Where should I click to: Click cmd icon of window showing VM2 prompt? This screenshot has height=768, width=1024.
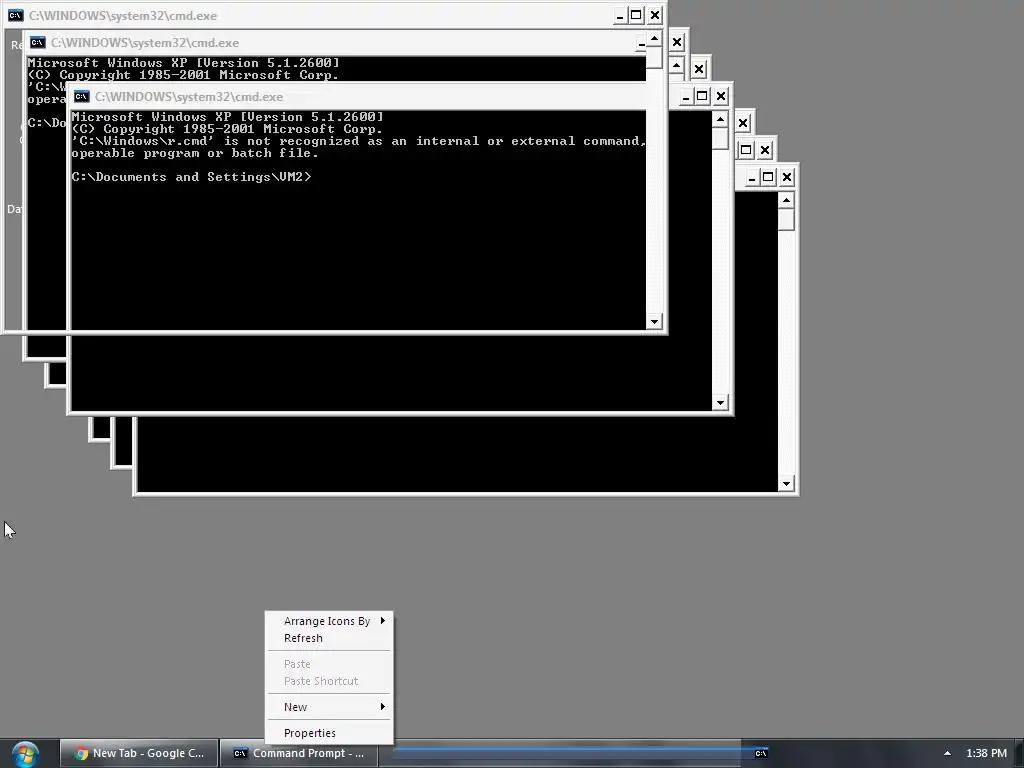point(82,97)
